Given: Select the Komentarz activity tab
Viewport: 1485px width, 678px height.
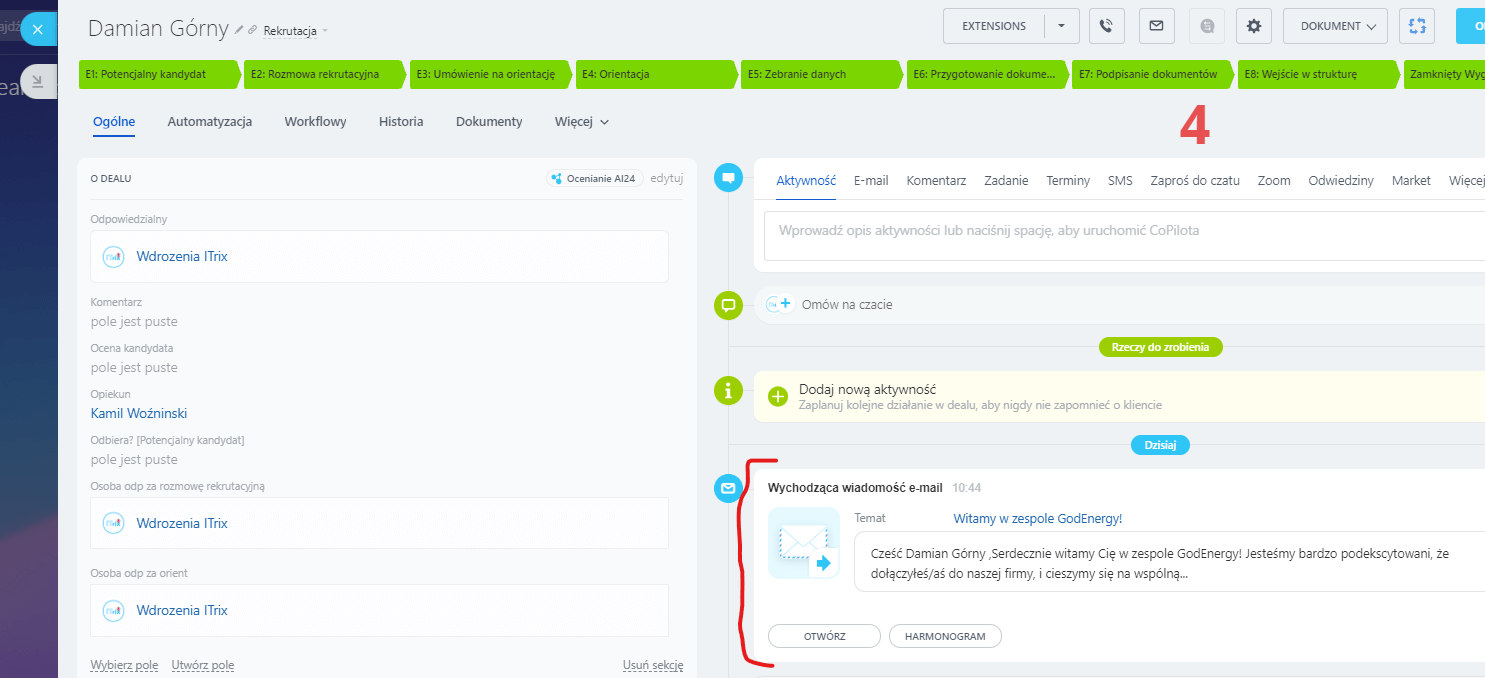Looking at the screenshot, I should click(x=935, y=181).
